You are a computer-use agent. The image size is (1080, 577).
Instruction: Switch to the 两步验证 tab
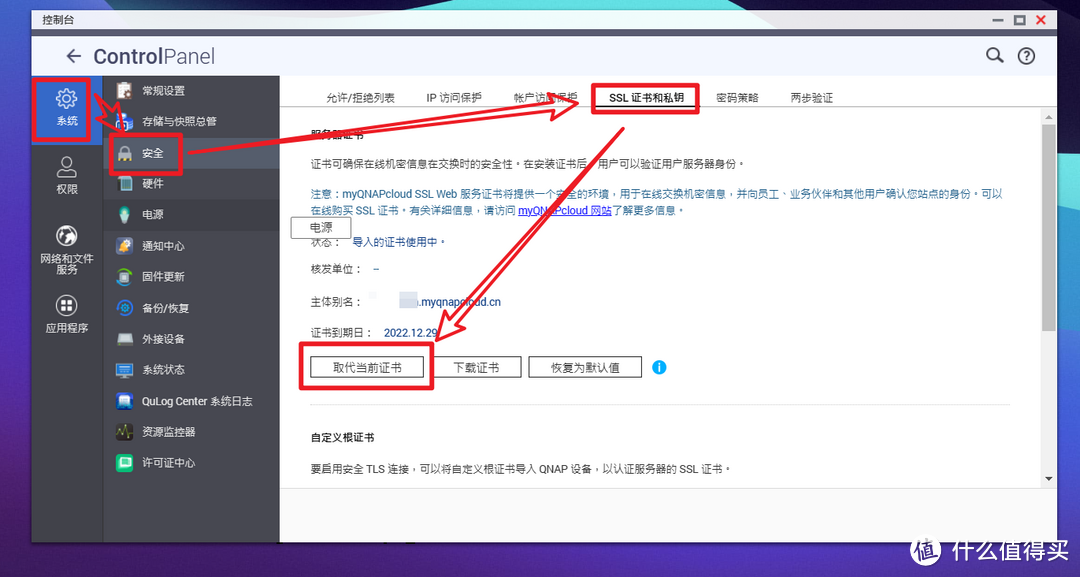pyautogui.click(x=811, y=98)
